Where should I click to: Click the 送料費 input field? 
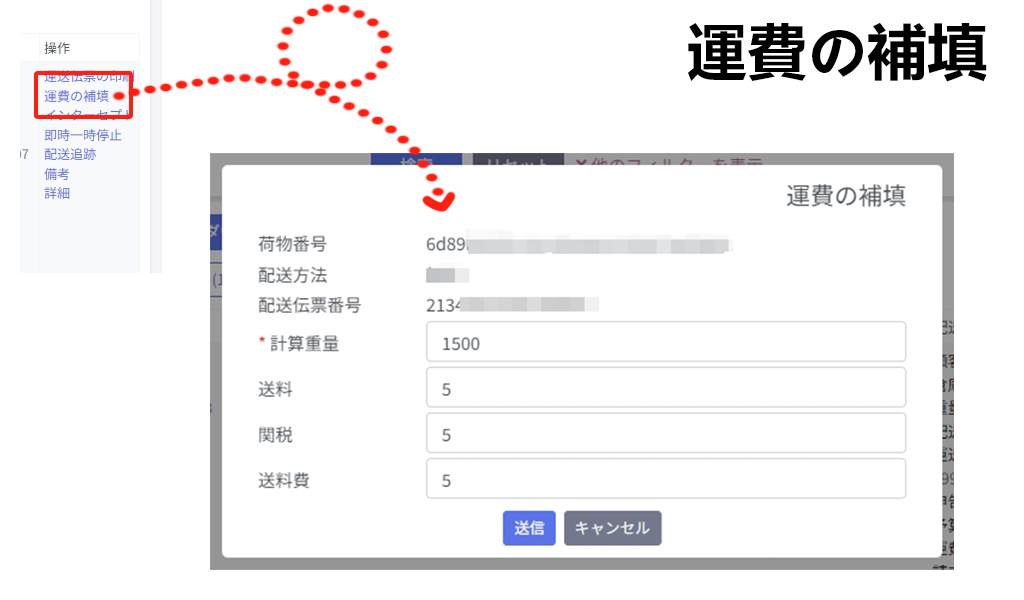coord(665,479)
